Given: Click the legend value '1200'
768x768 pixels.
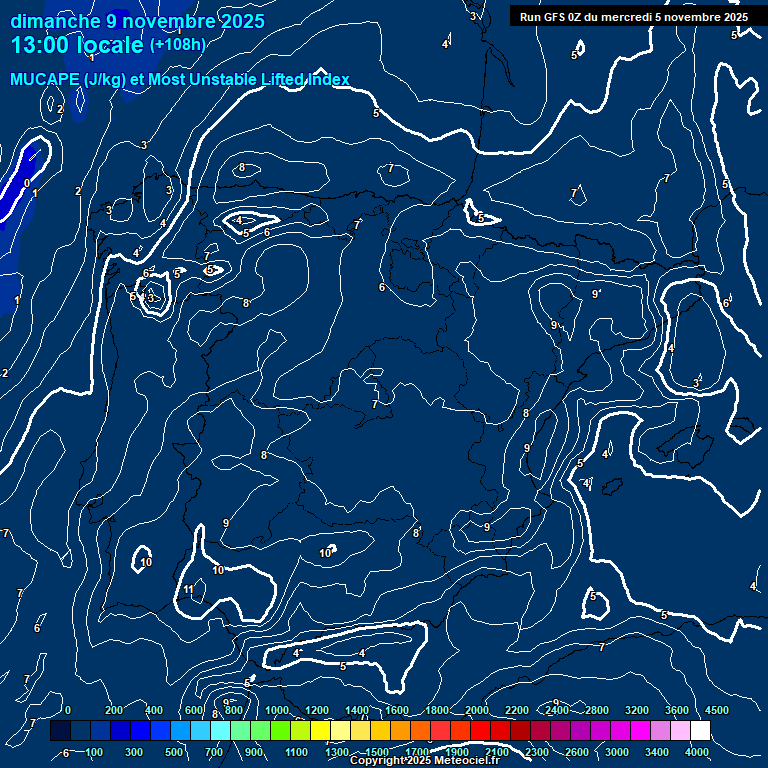Looking at the screenshot, I should 317,710.
